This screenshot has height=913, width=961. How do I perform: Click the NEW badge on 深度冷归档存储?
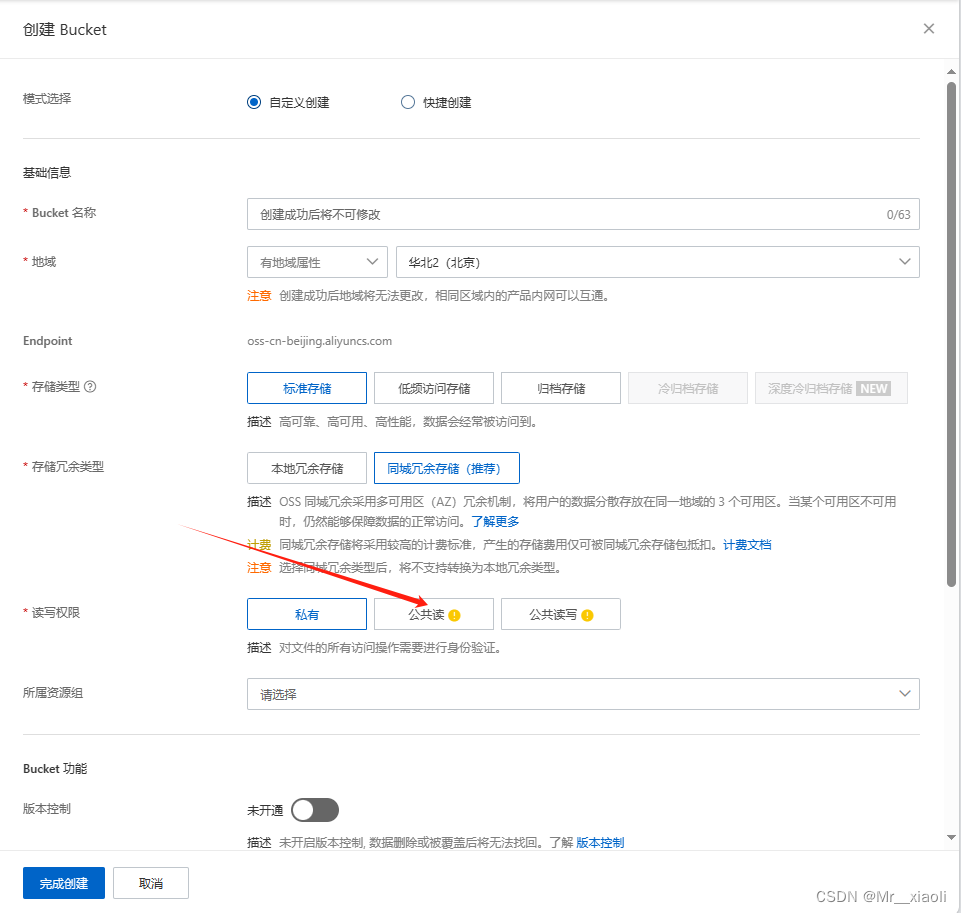(874, 387)
